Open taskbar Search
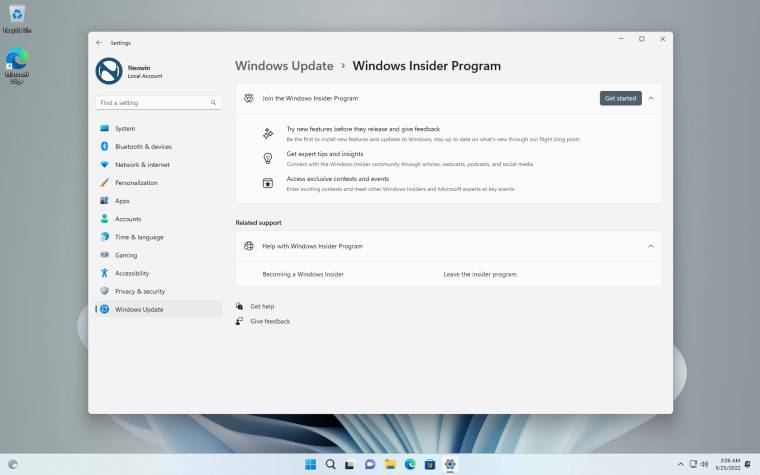 click(331, 464)
